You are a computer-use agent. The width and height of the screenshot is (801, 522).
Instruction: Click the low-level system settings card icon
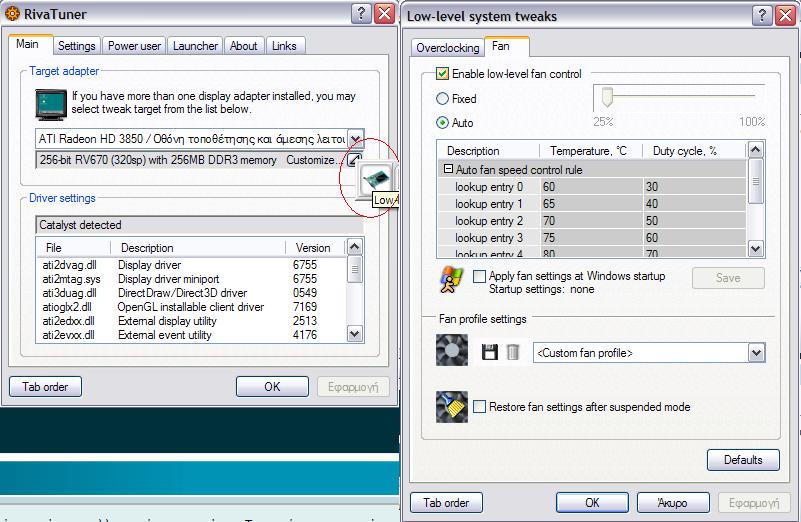(x=376, y=179)
